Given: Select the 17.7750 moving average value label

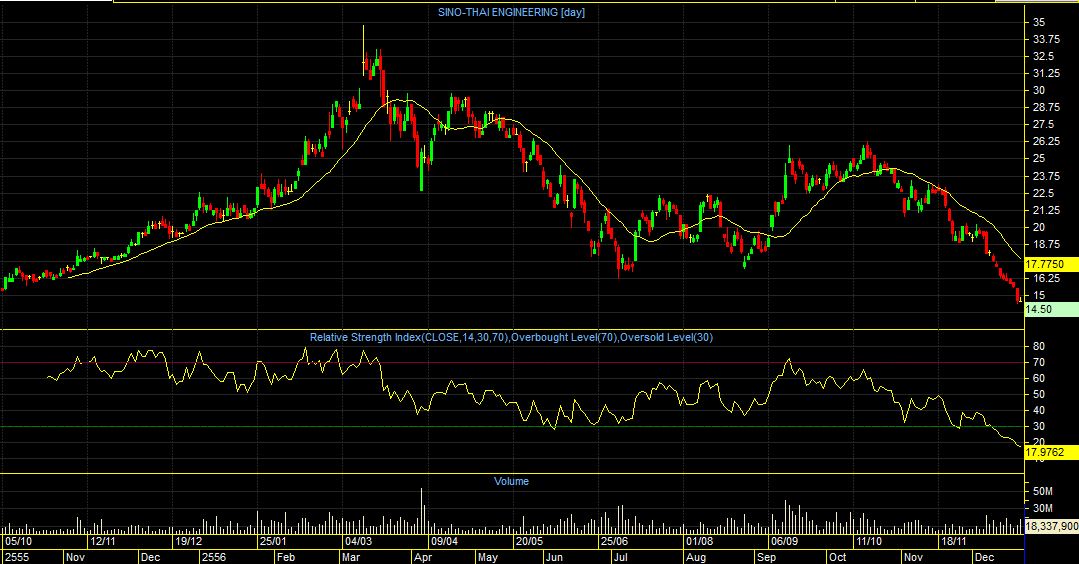Looking at the screenshot, I should click(x=1051, y=264).
